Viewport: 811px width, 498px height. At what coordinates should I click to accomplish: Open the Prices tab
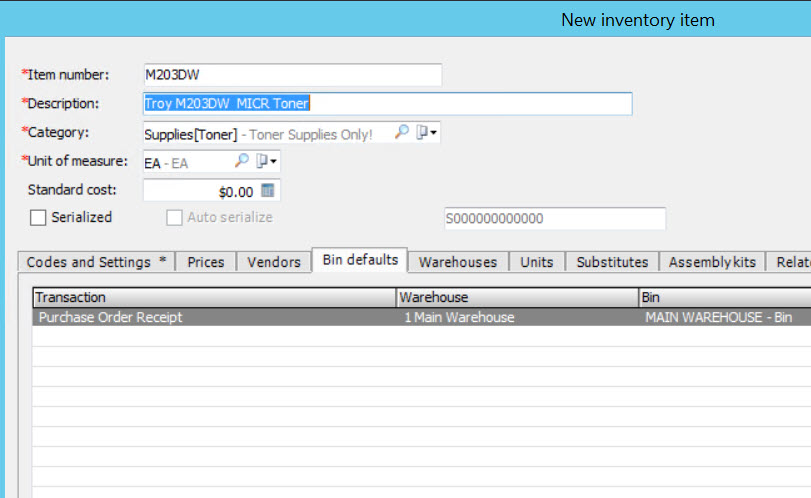click(x=206, y=262)
